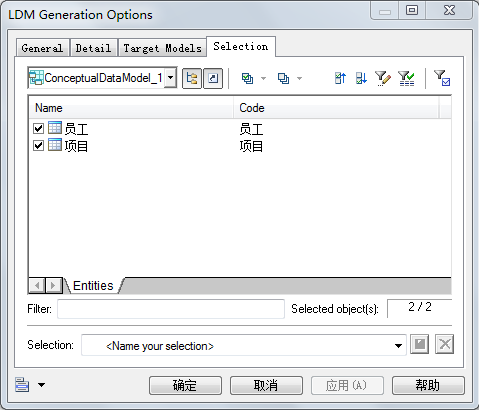This screenshot has height=410, width=479.
Task: Click the 帮助 button
Action: tap(428, 386)
